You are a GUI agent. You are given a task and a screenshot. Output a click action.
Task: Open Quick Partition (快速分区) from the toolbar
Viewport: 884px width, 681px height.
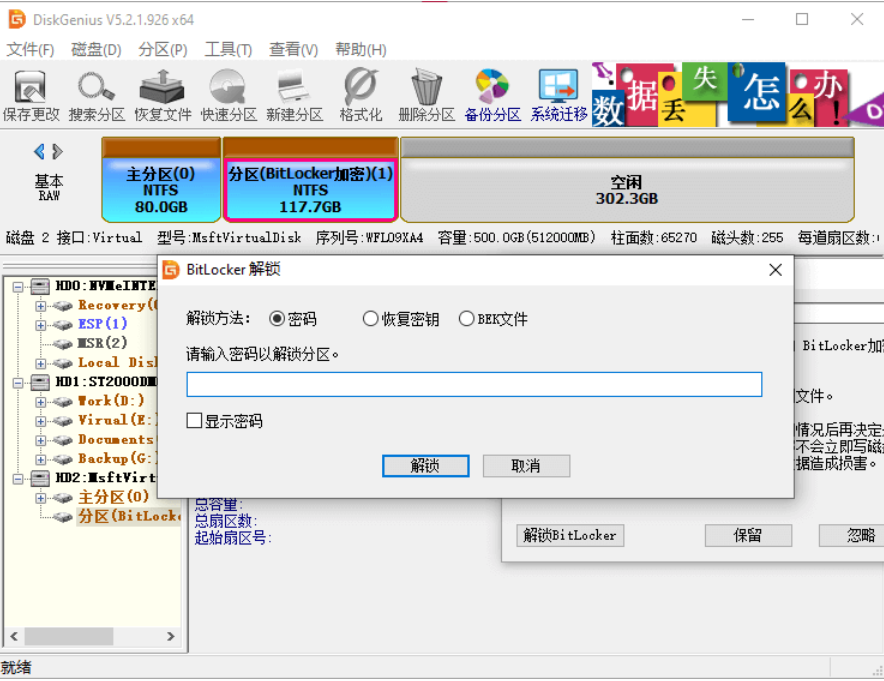228,95
